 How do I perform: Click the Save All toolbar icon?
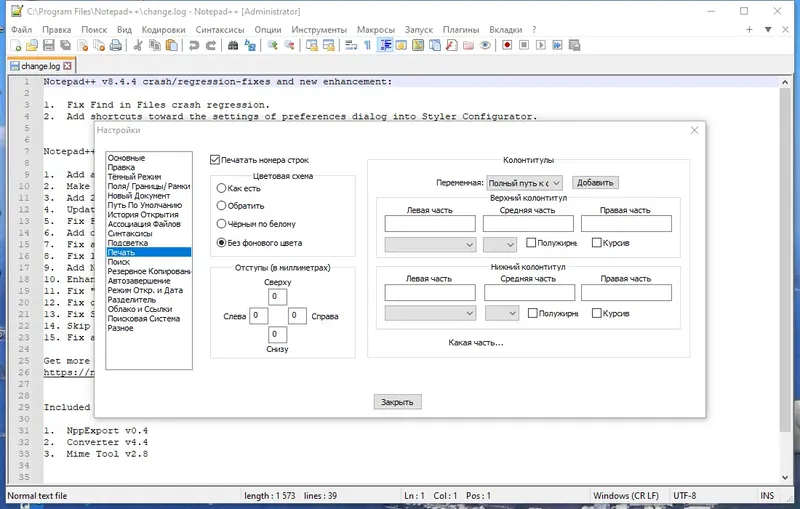[65, 45]
